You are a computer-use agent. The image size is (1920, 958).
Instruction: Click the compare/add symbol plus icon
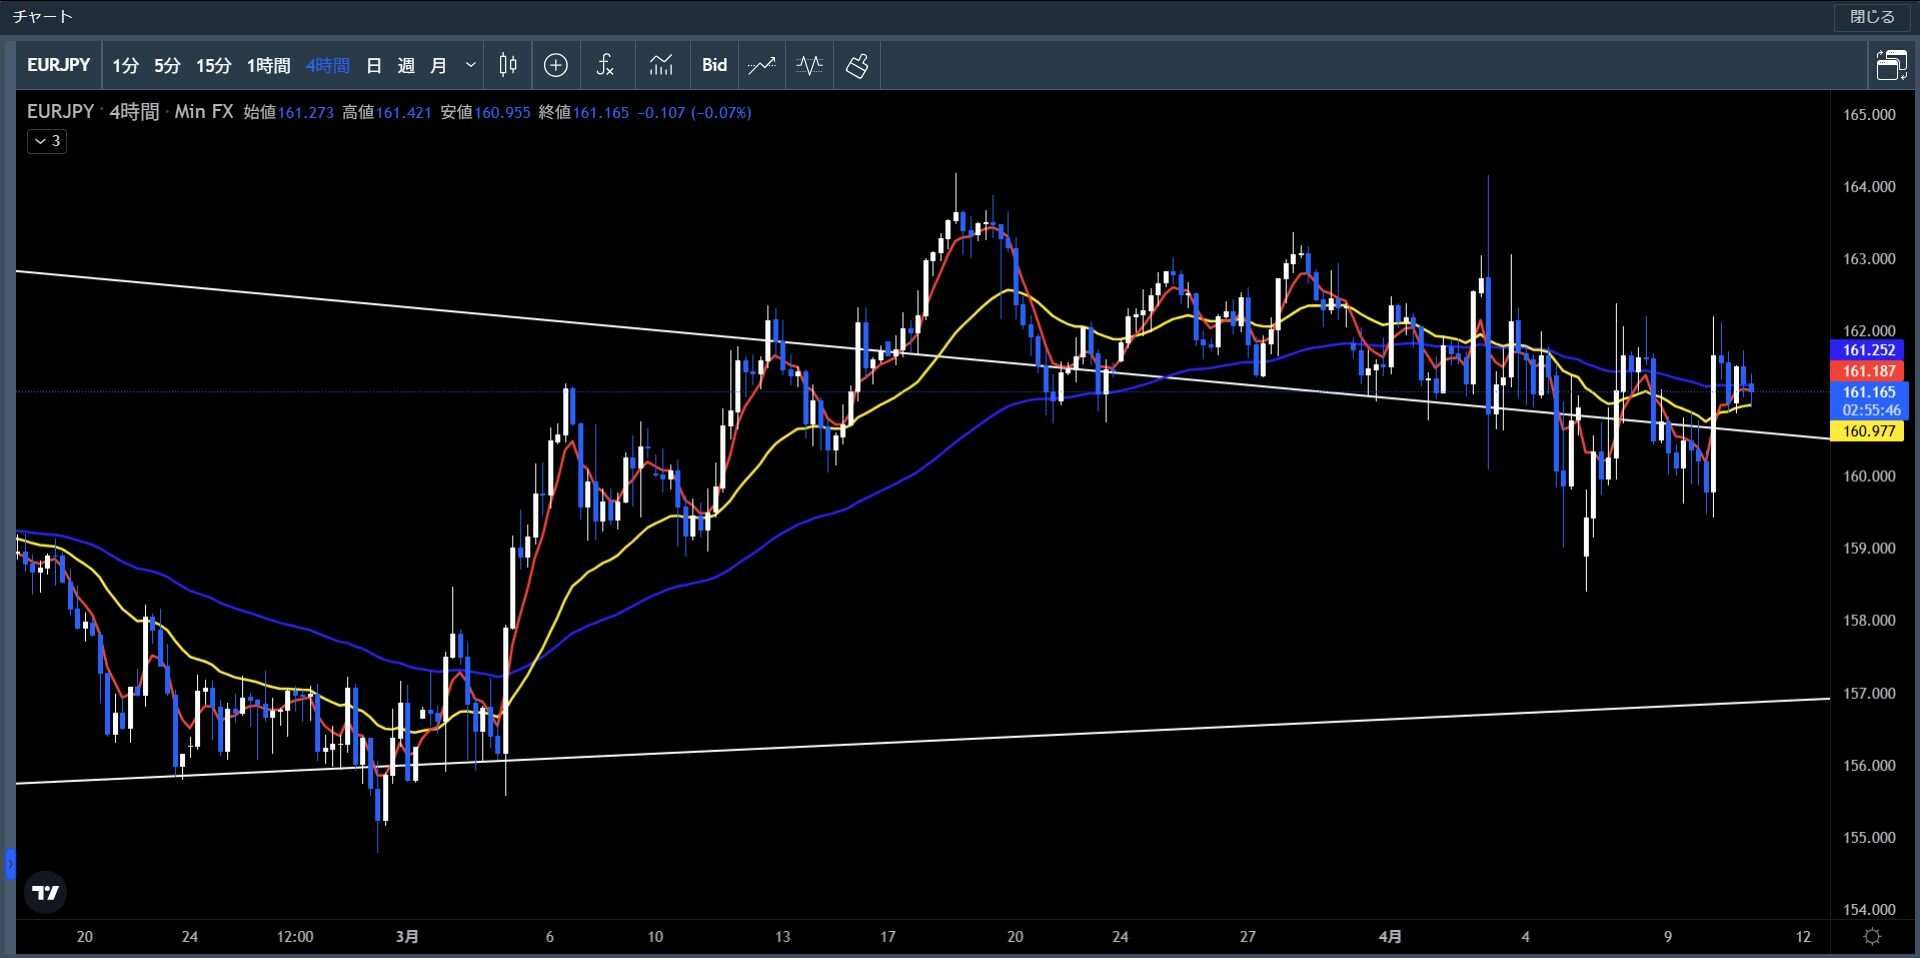click(x=556, y=65)
